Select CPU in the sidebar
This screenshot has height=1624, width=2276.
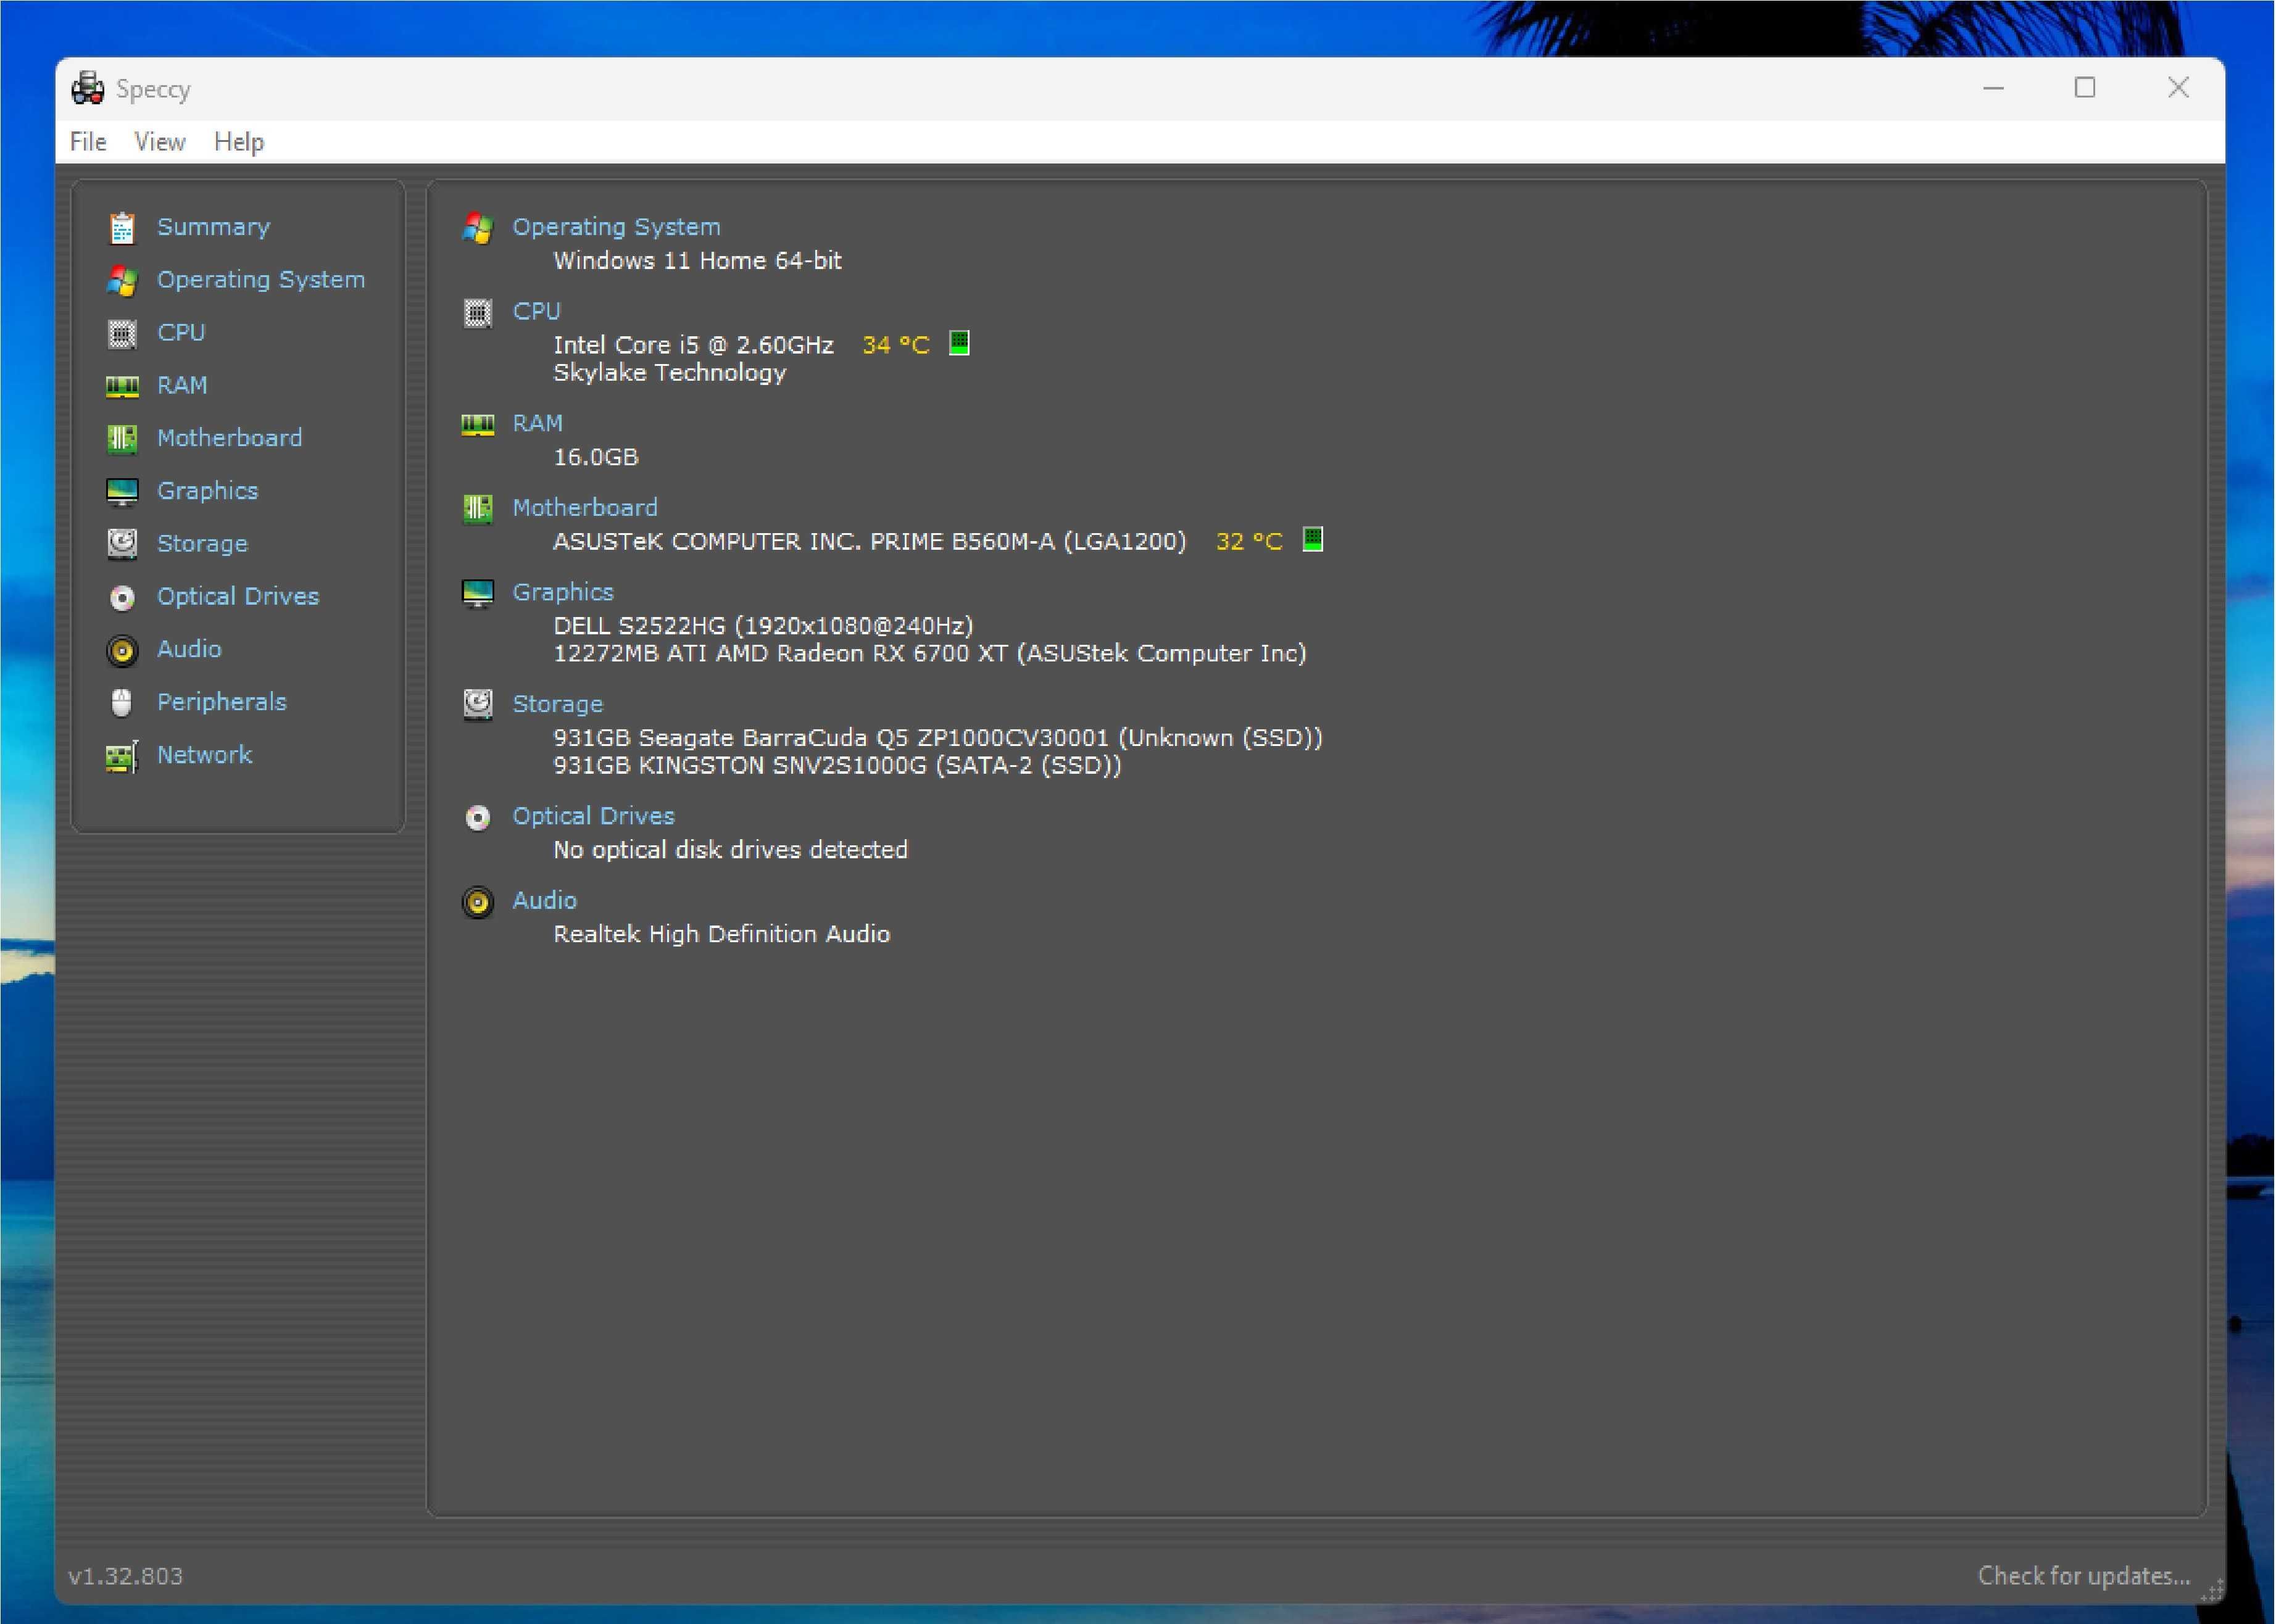pyautogui.click(x=181, y=332)
